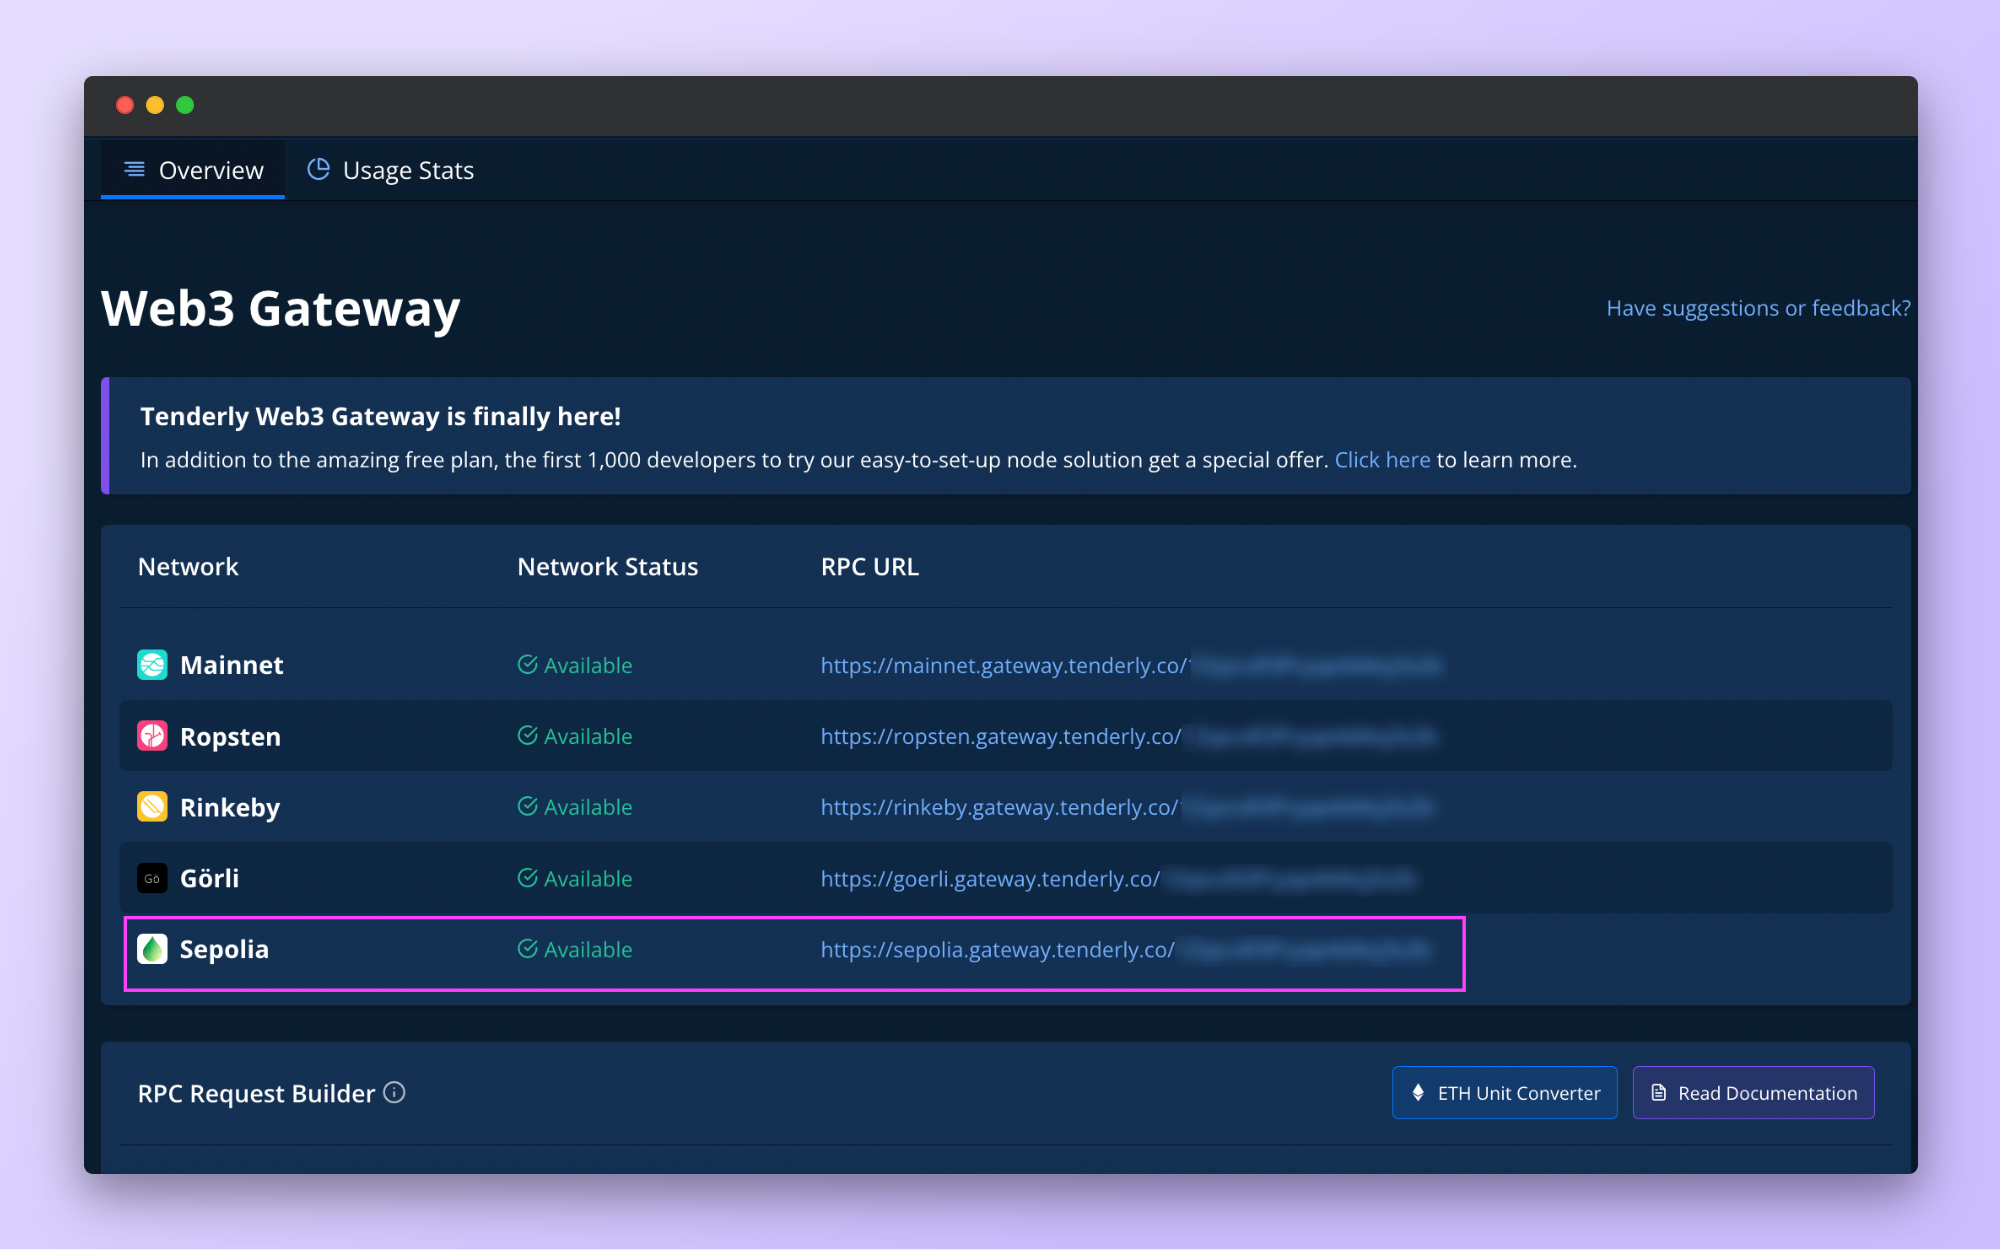The height and width of the screenshot is (1250, 2000).
Task: Click the Rinkeby network icon
Action: tap(152, 807)
